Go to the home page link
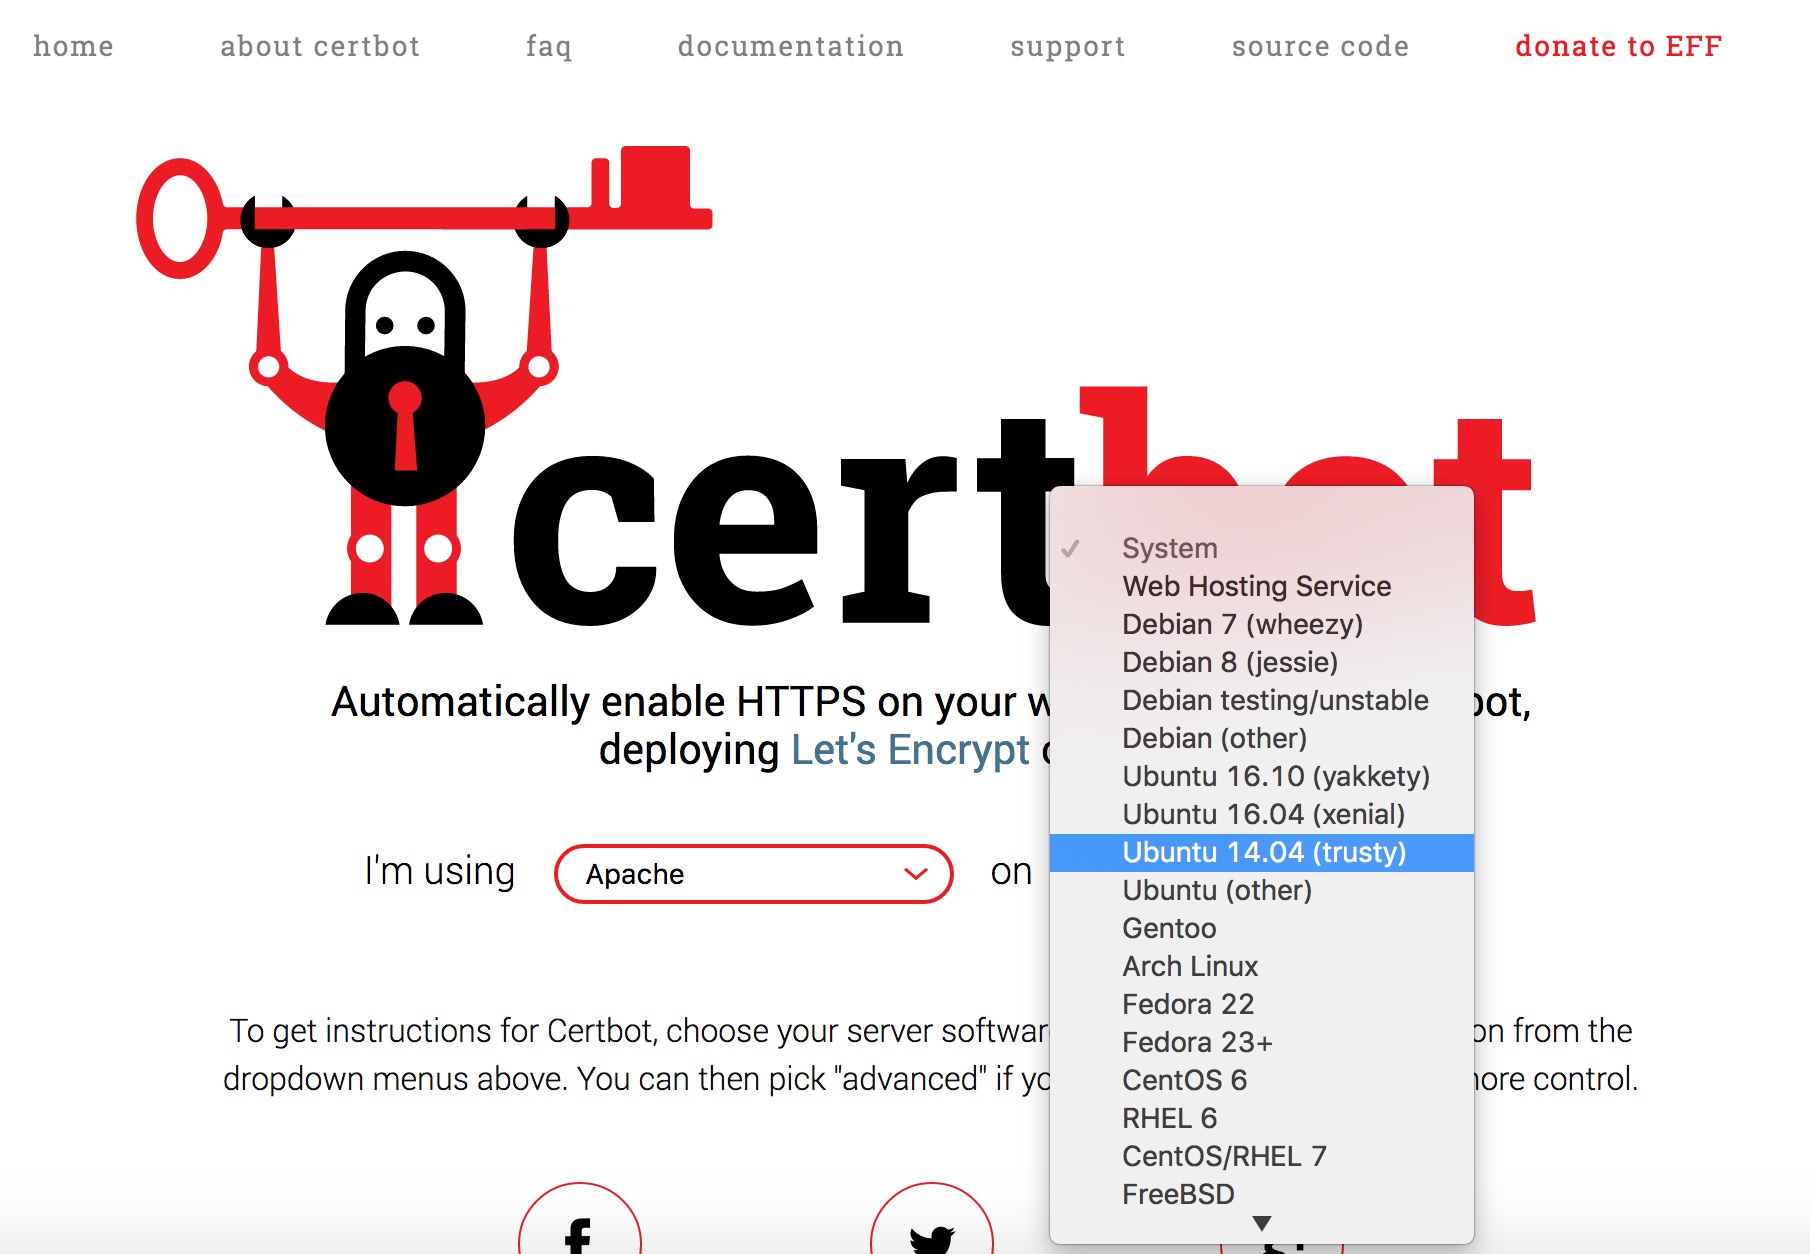This screenshot has width=1810, height=1254. point(73,46)
